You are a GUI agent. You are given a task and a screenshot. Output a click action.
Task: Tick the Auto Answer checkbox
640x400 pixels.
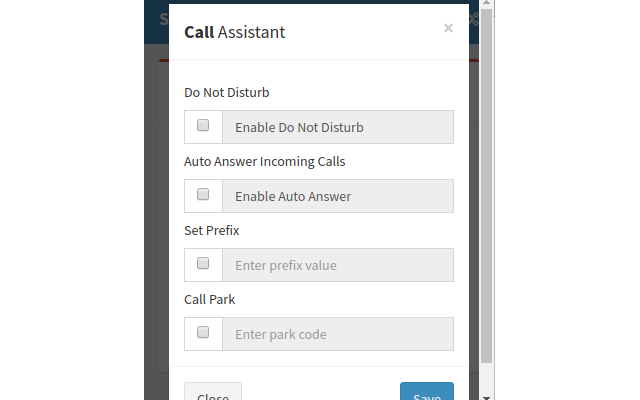point(203,194)
